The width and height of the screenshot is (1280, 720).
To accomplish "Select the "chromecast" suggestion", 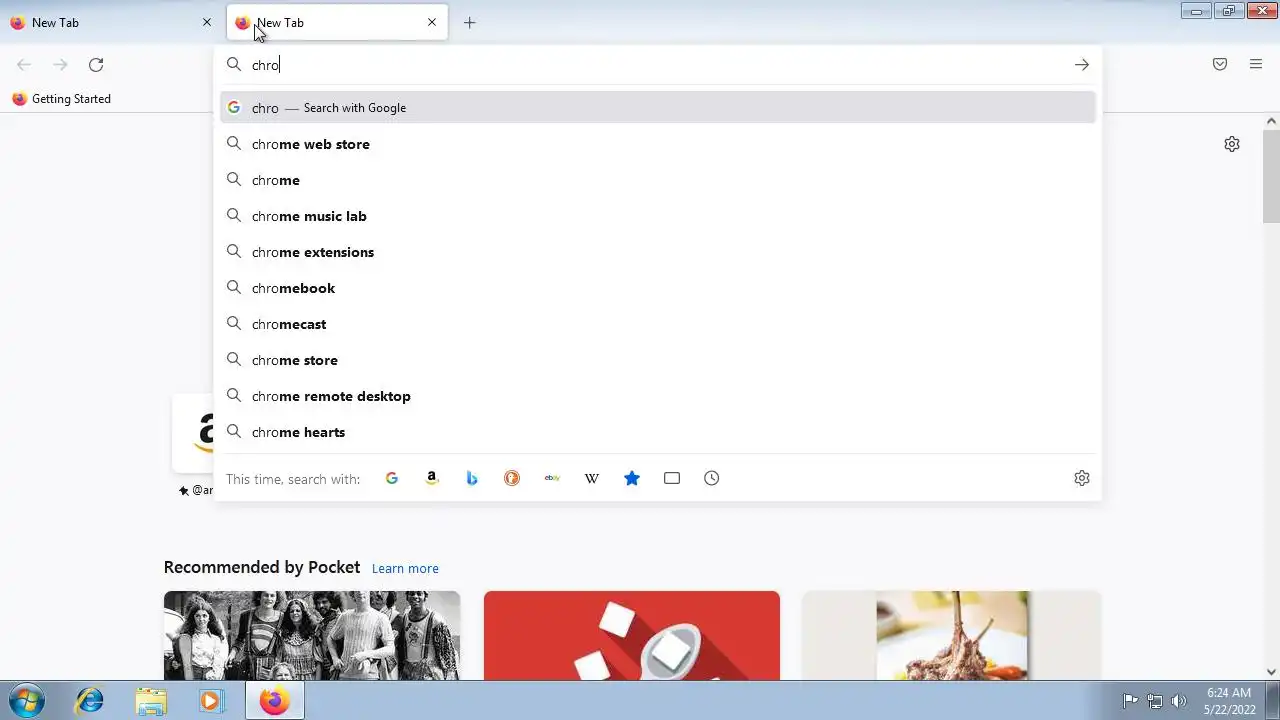I will pyautogui.click(x=658, y=324).
